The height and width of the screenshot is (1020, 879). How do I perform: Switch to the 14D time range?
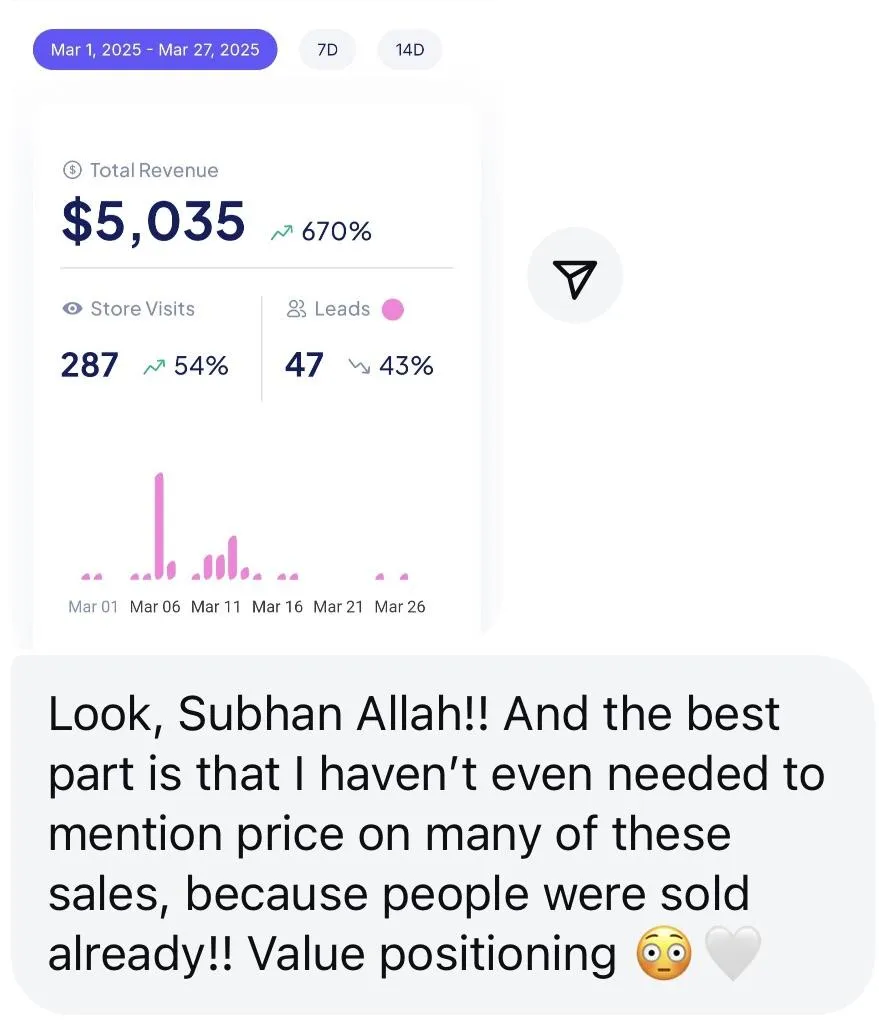point(410,49)
